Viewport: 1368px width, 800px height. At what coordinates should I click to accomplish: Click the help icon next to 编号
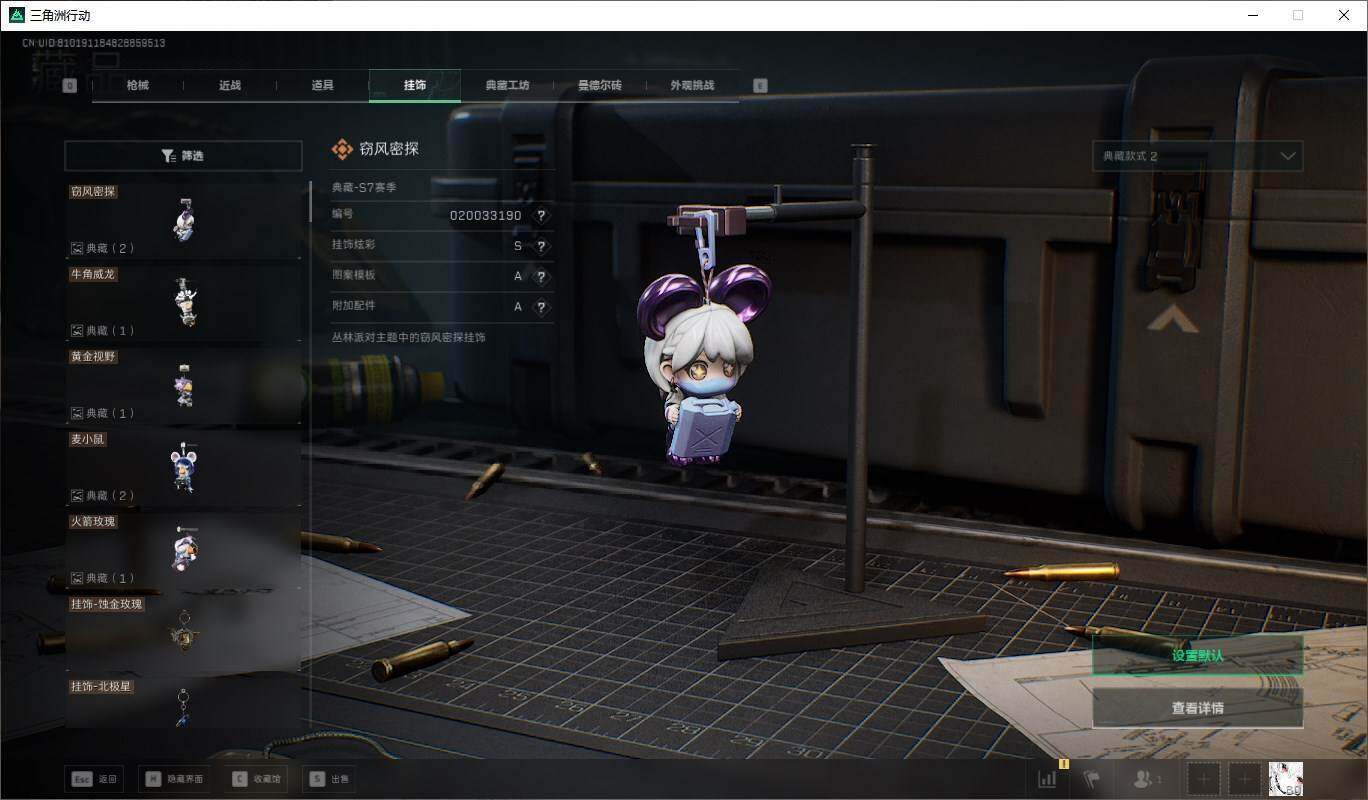541,216
